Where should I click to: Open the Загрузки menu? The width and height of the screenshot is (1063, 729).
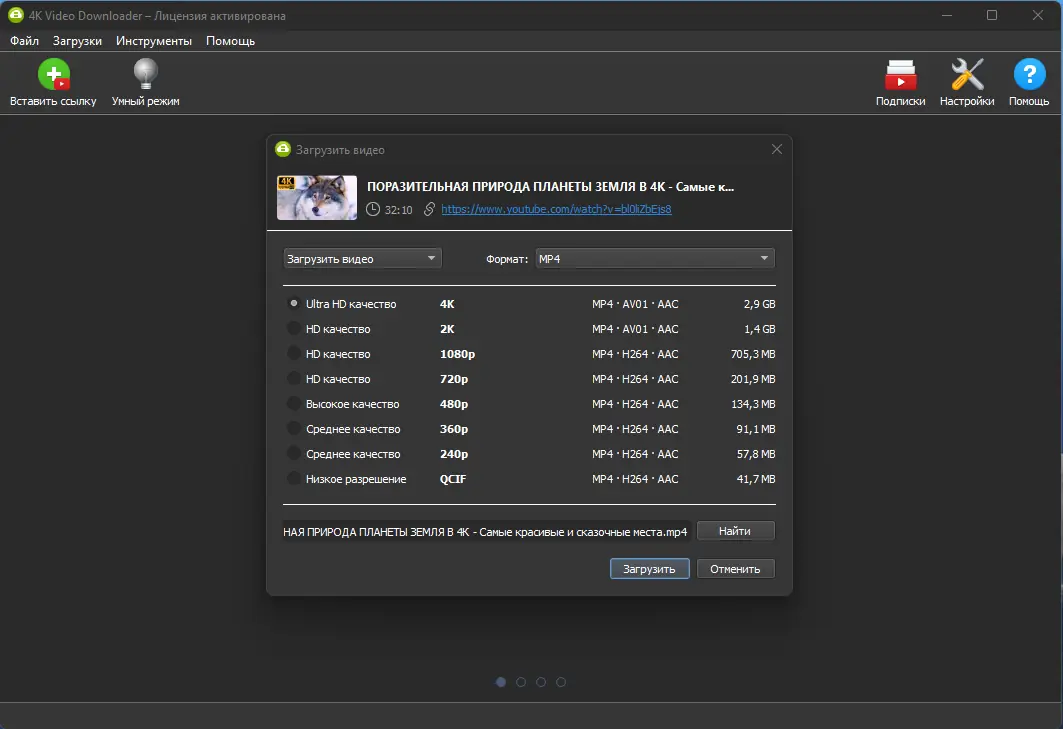(77, 41)
